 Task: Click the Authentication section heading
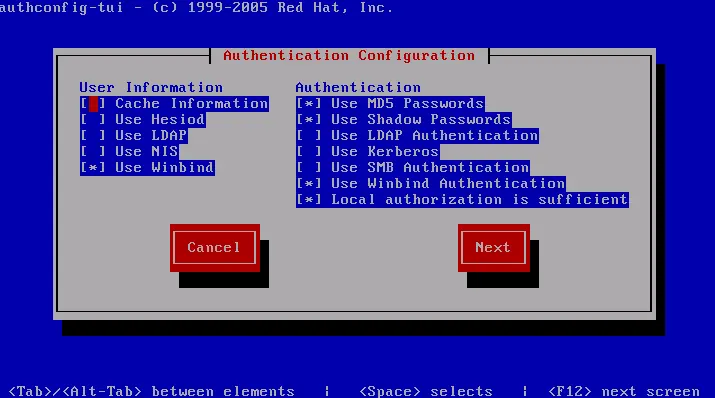[358, 88]
